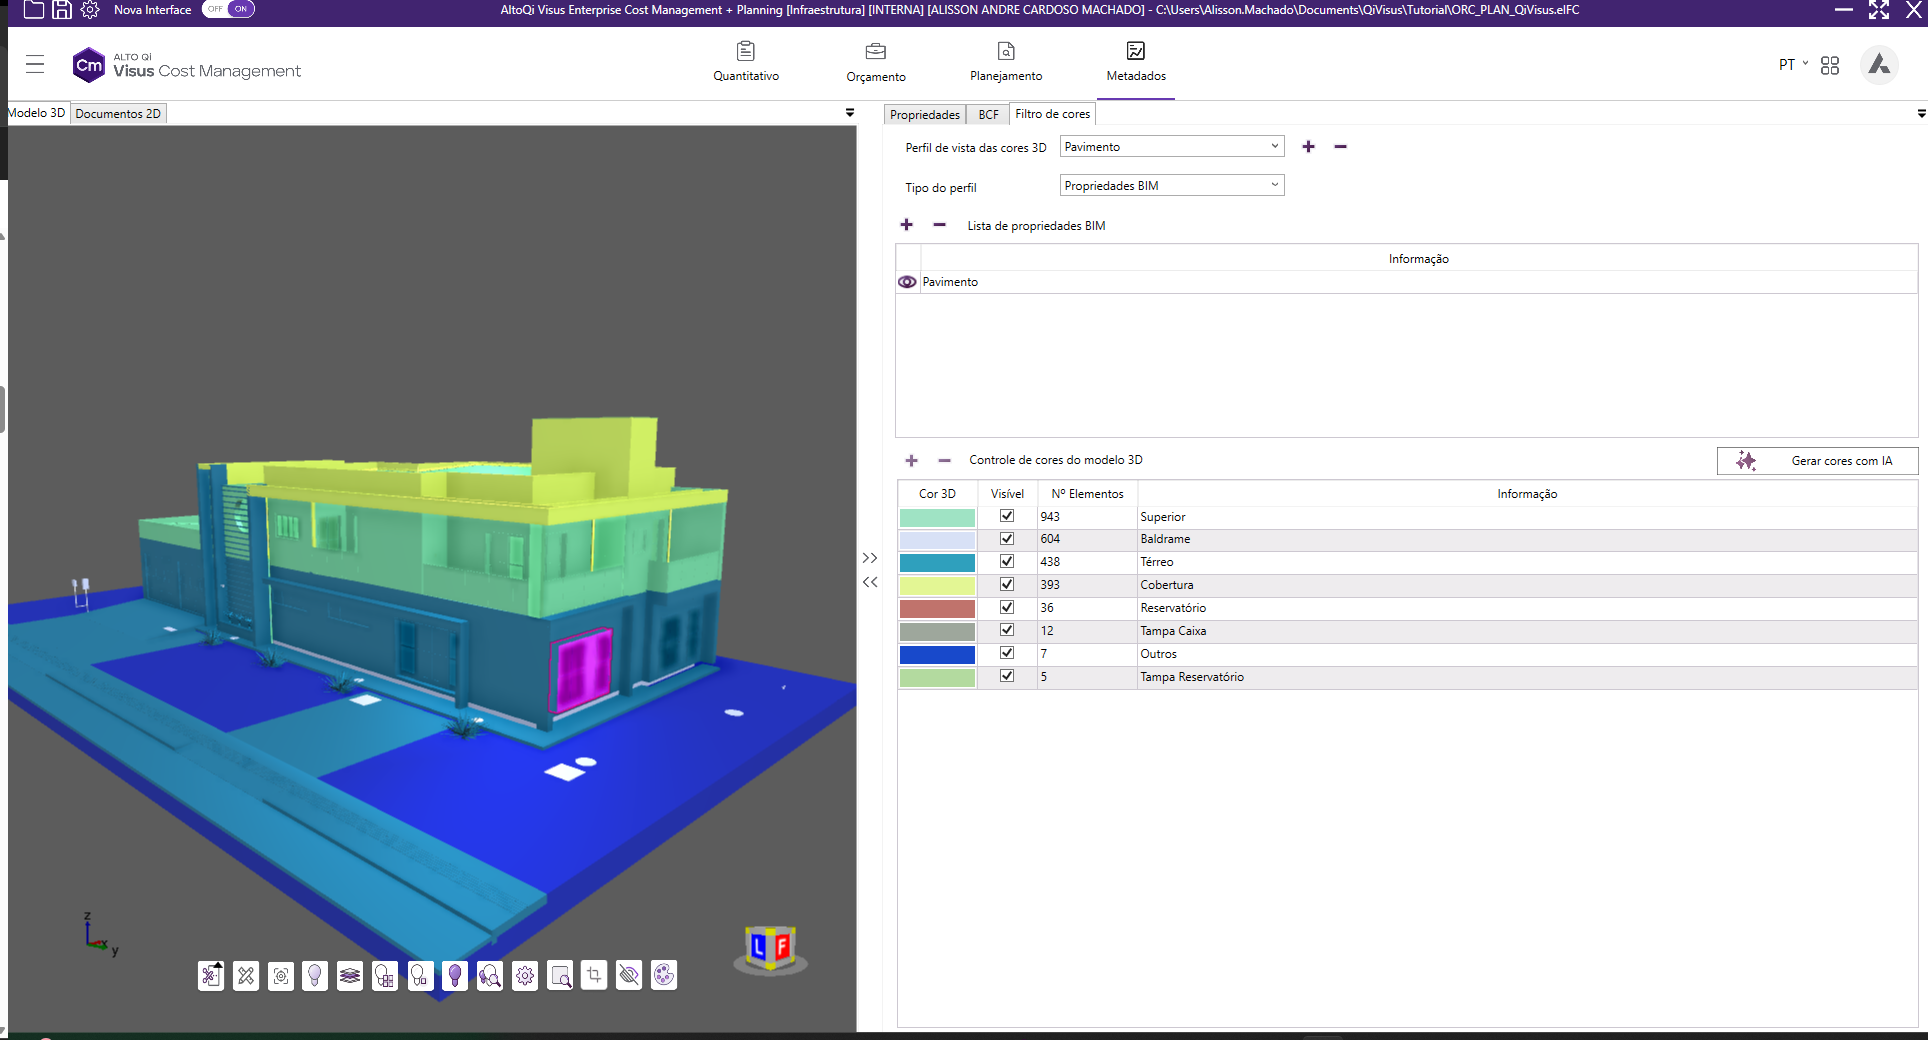Toggle eye visibility for Pavimento property
Screen dimensions: 1928x1040
tap(907, 282)
